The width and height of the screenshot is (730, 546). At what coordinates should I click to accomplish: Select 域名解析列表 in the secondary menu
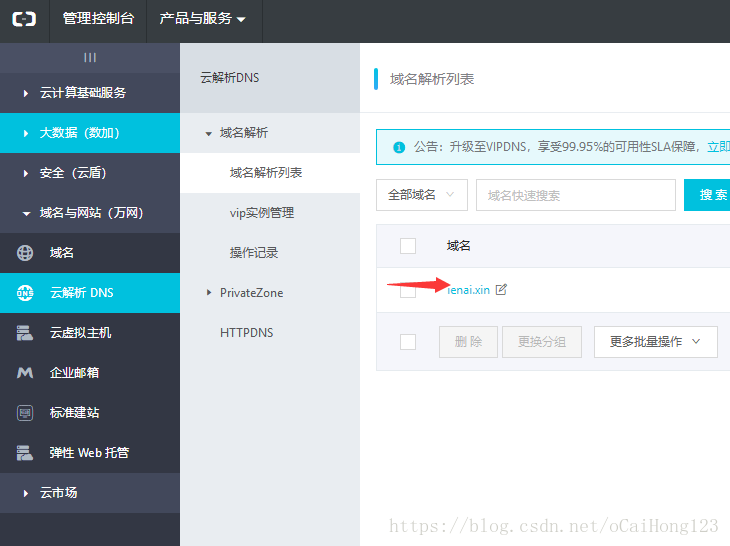pos(270,173)
